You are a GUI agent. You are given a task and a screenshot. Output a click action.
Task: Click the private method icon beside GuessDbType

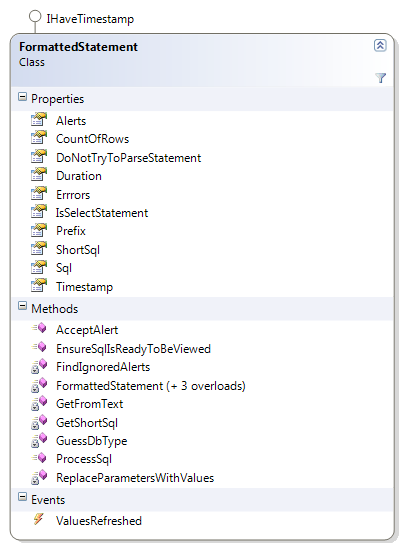39,440
